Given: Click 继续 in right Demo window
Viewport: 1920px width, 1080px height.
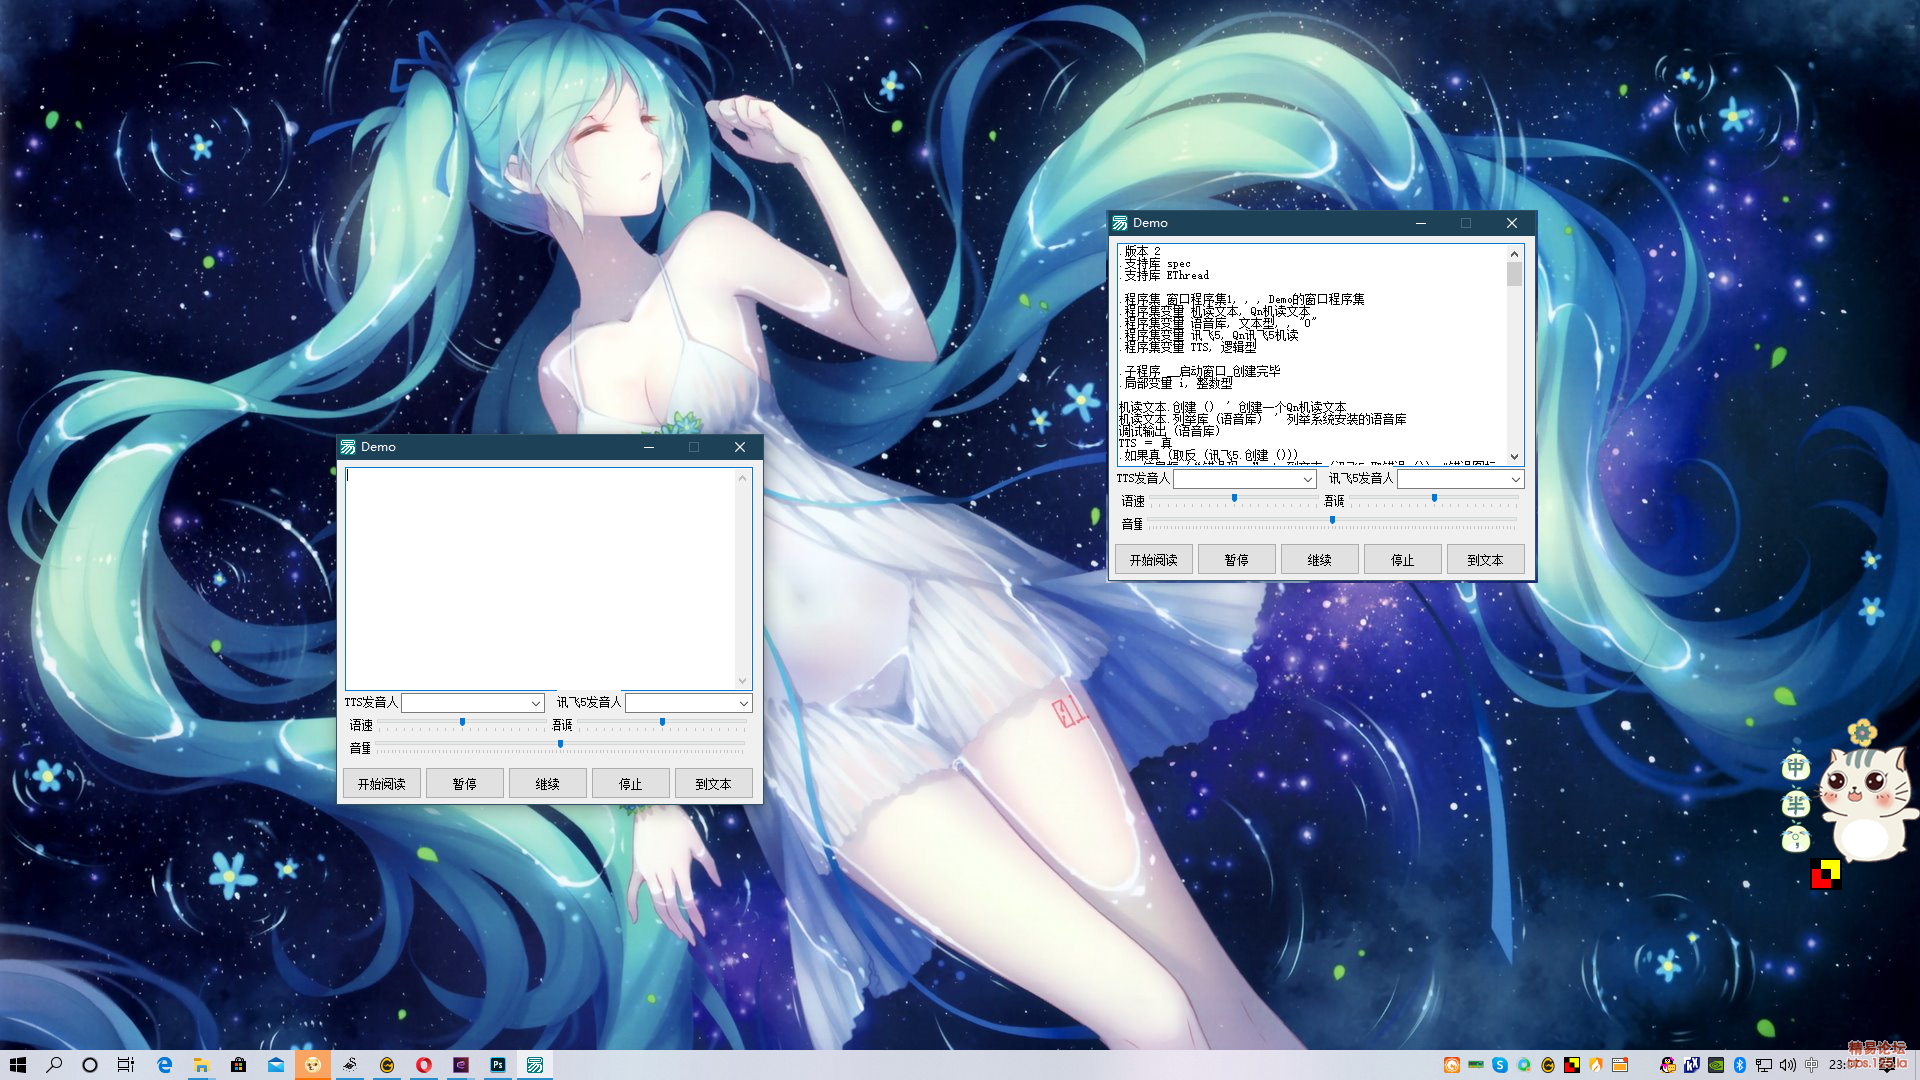Looking at the screenshot, I should click(x=1319, y=560).
